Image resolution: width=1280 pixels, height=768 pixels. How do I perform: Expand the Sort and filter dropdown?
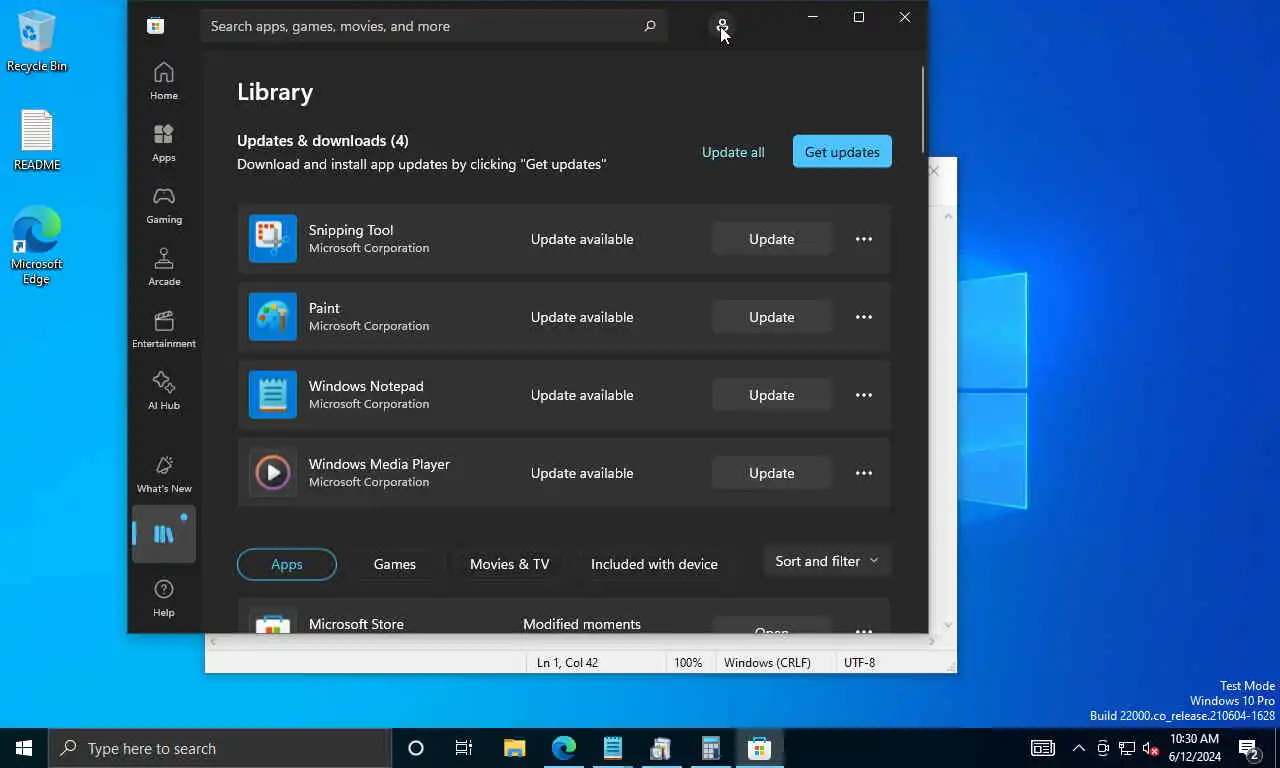(x=827, y=561)
